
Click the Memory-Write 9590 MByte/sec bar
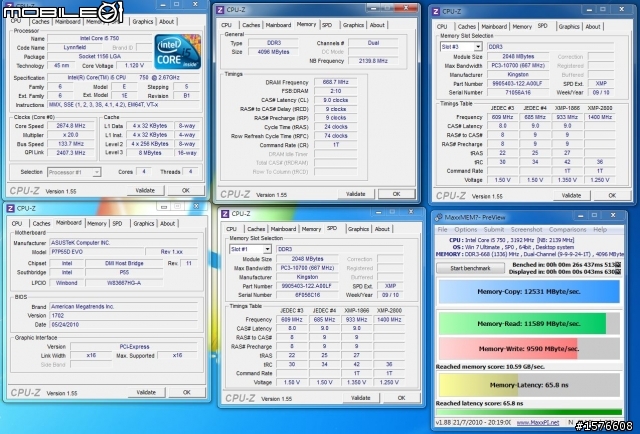point(529,349)
